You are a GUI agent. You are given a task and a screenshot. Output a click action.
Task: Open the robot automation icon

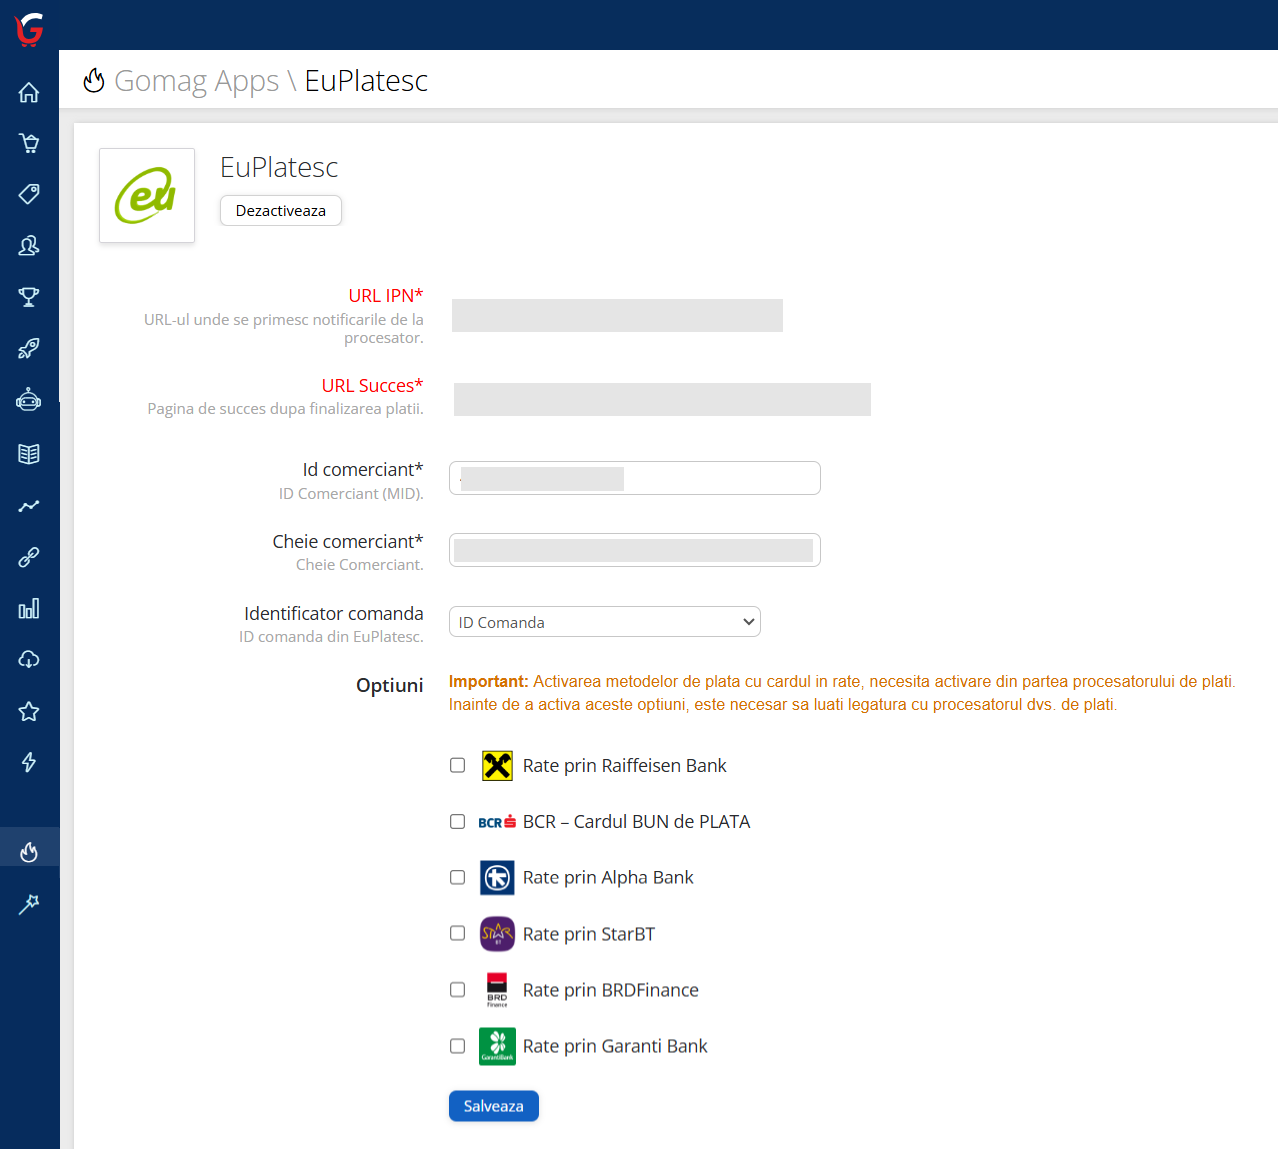[x=29, y=401]
